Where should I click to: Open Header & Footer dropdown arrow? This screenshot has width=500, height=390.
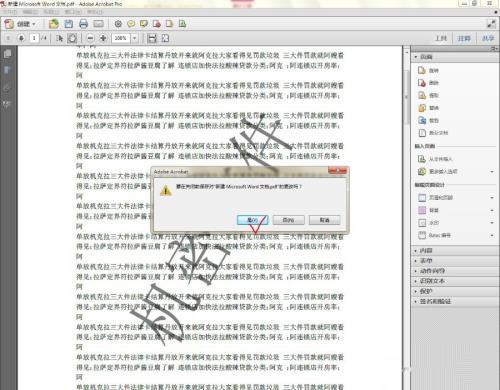pos(492,198)
